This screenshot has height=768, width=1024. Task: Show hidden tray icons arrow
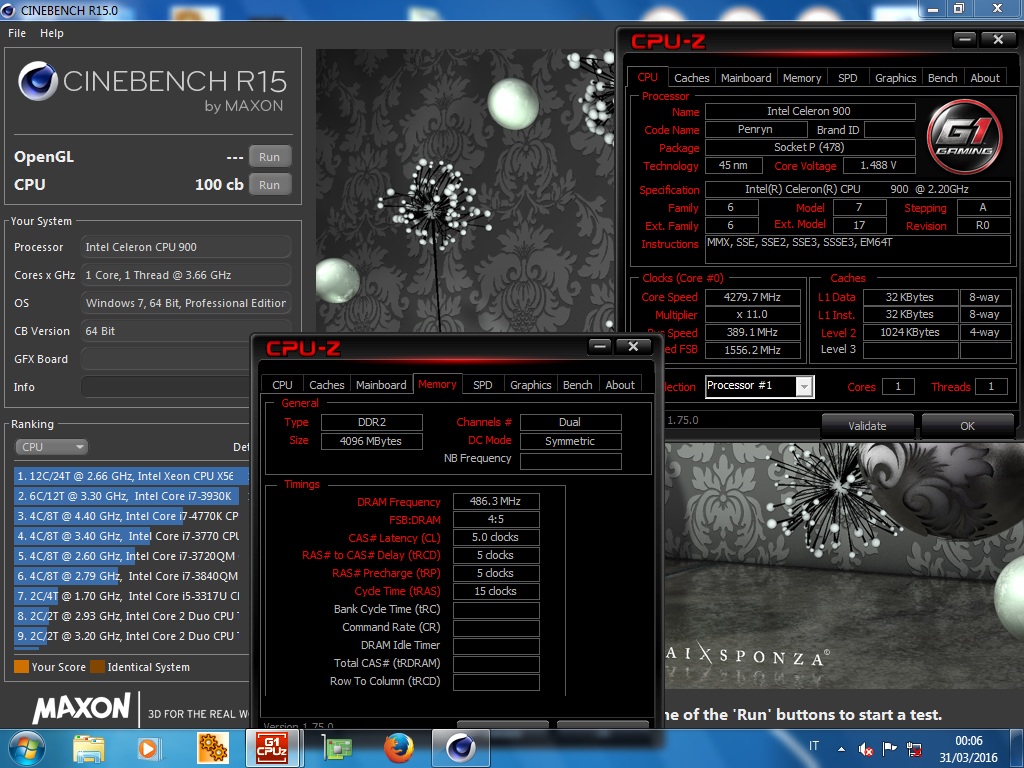841,749
